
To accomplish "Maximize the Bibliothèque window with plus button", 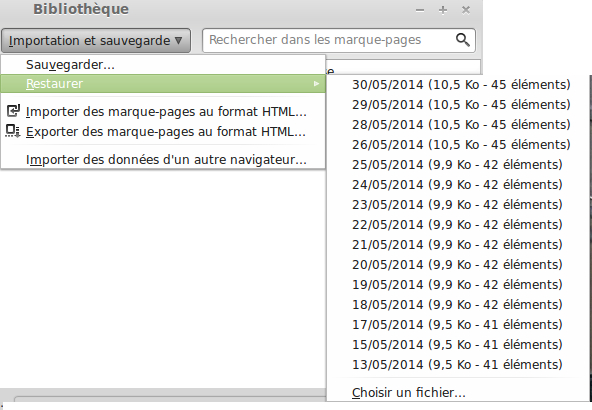I will click(x=443, y=10).
